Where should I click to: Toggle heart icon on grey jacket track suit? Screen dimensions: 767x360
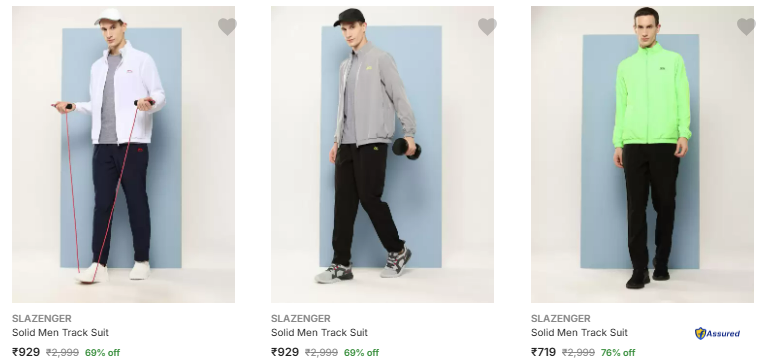(x=487, y=26)
